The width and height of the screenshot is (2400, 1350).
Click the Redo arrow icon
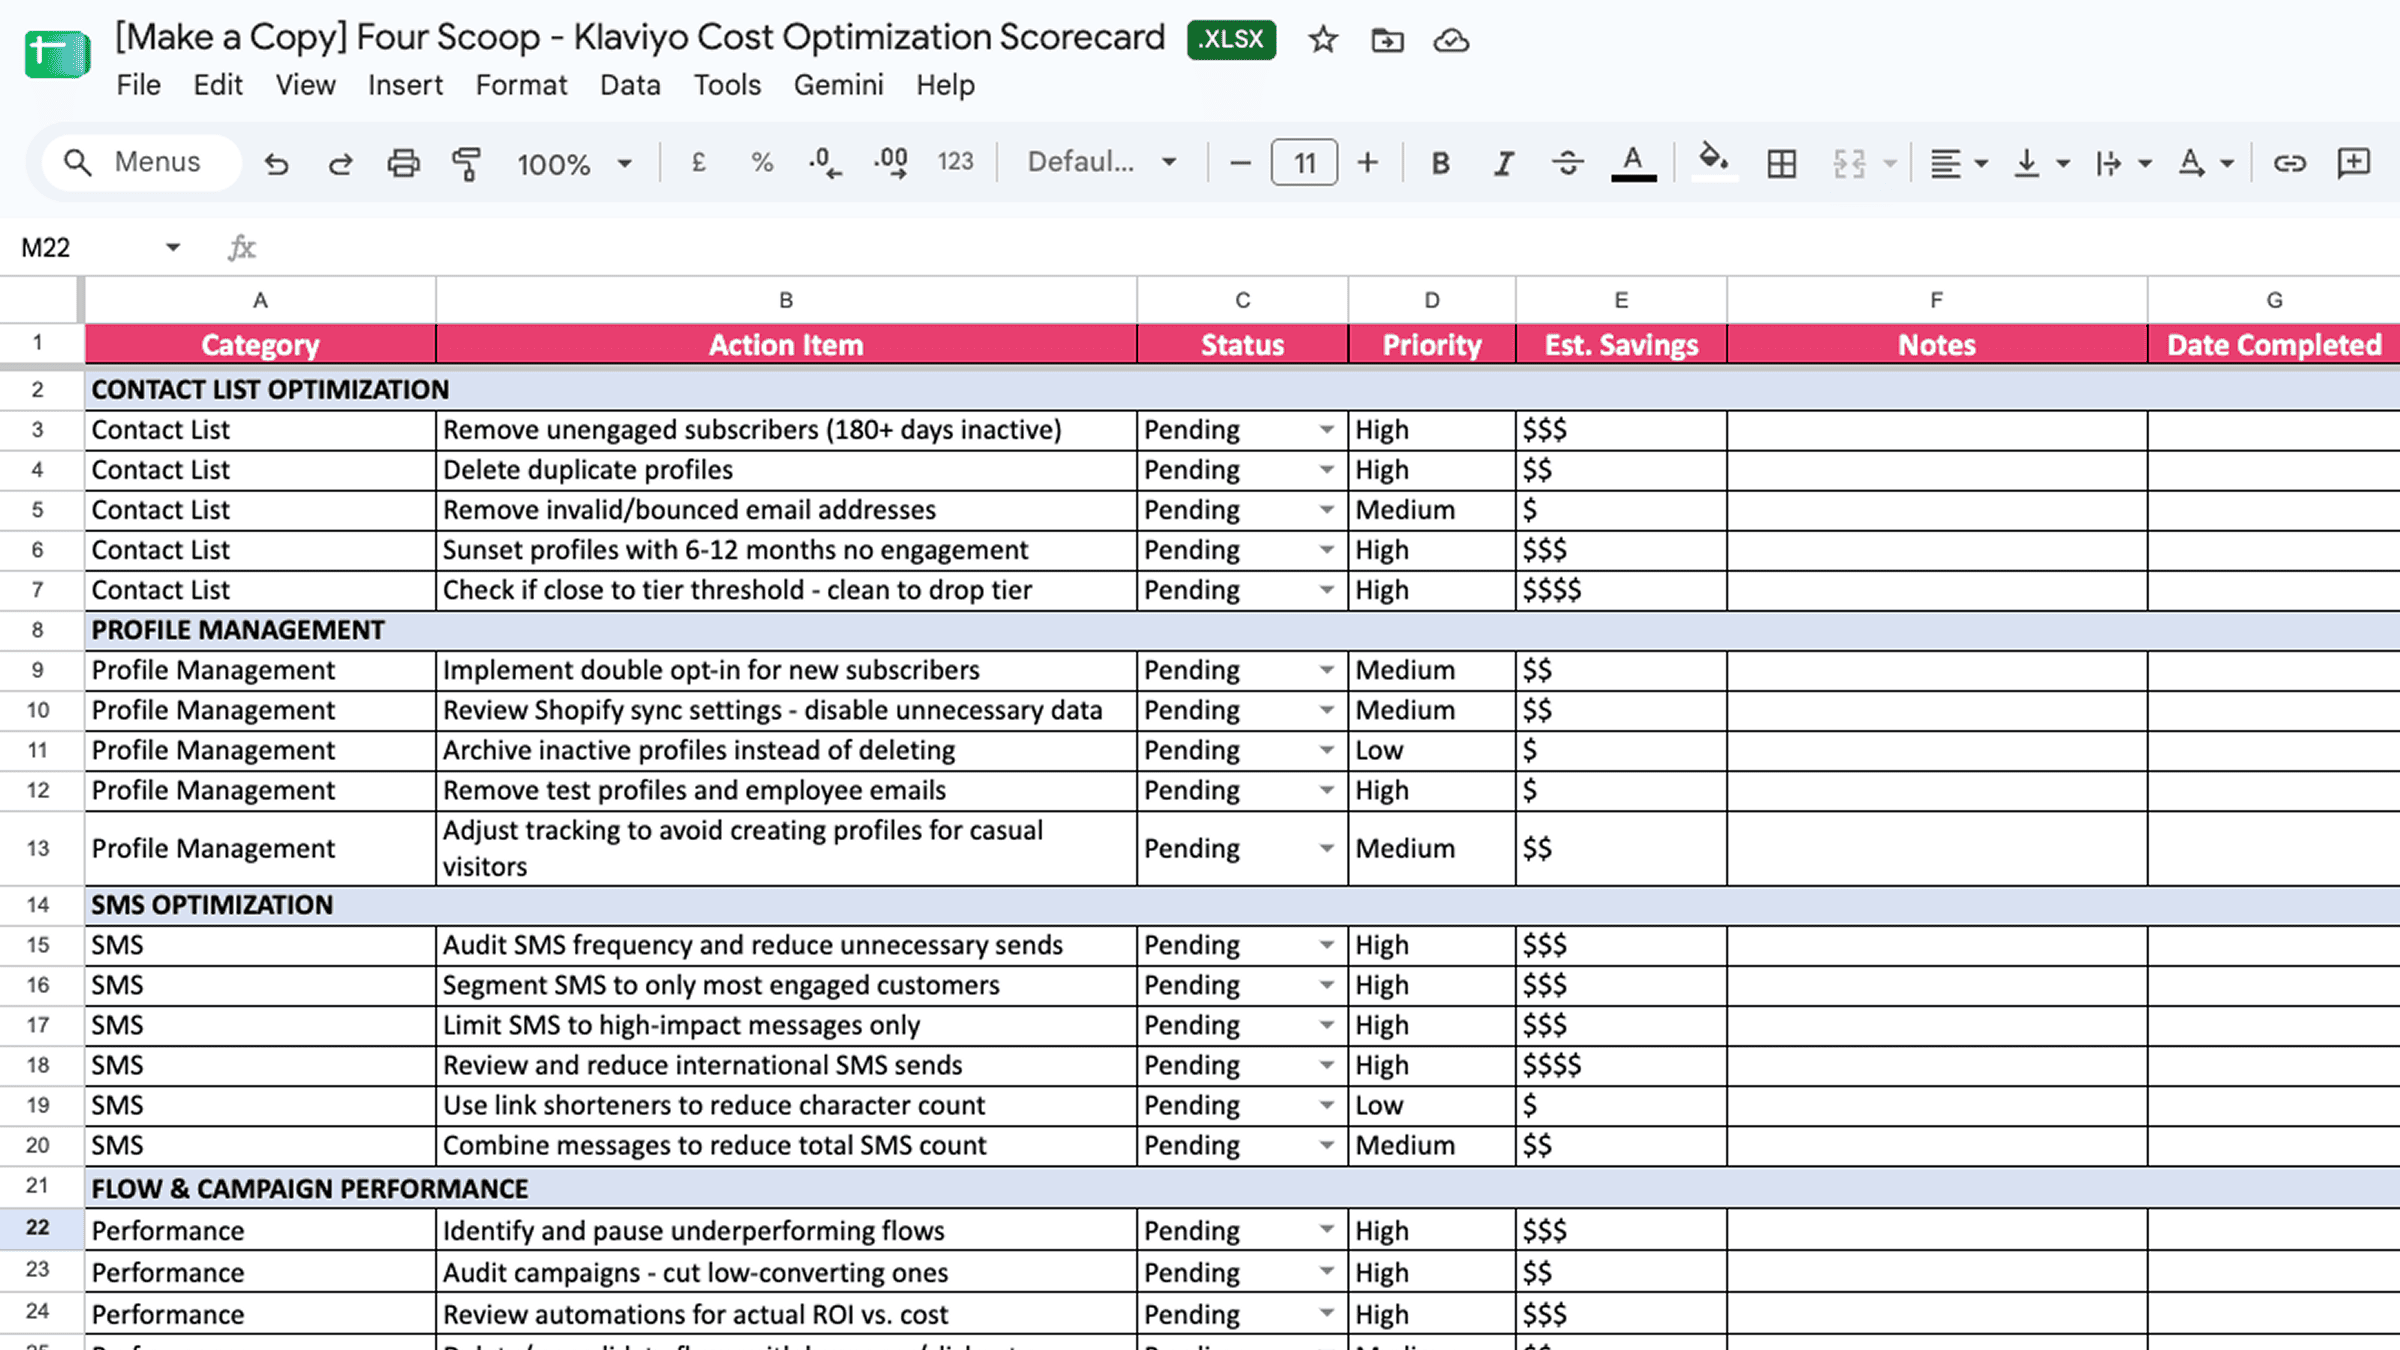pyautogui.click(x=340, y=163)
